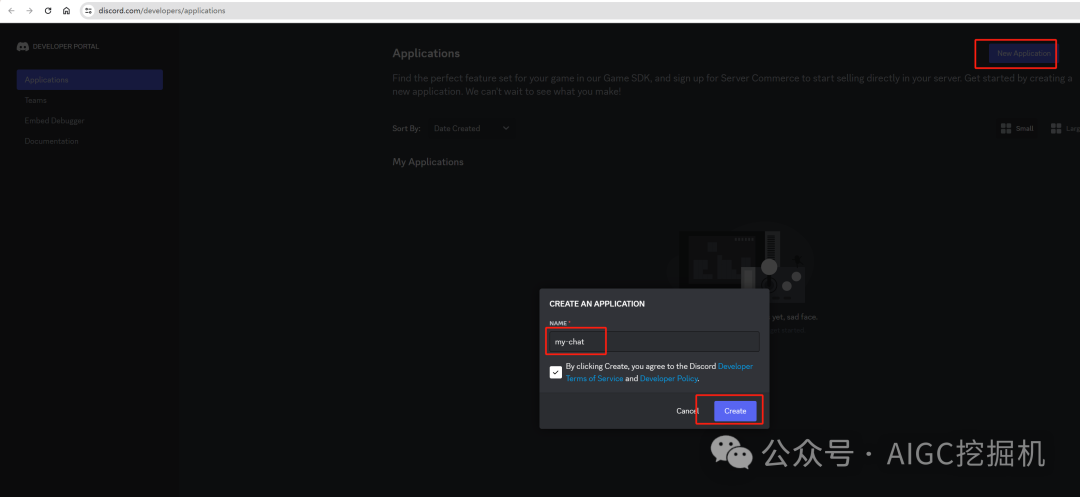The height and width of the screenshot is (497, 1080).
Task: Click the Name field containing my-chat
Action: pyautogui.click(x=652, y=341)
